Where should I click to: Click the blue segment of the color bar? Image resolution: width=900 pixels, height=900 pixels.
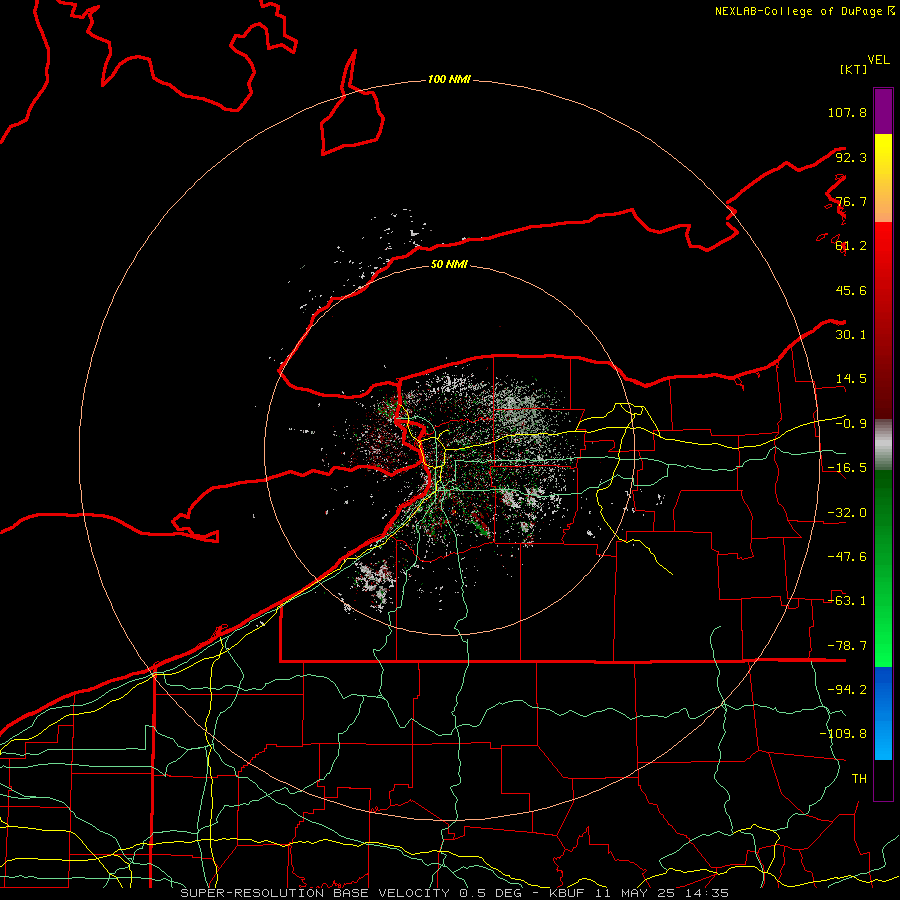point(883,713)
